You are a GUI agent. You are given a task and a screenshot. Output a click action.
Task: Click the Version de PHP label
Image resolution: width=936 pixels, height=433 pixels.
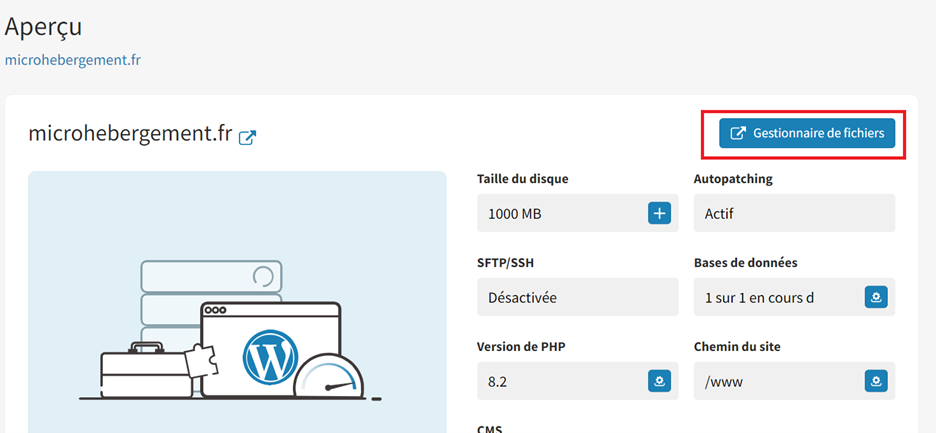click(x=521, y=346)
